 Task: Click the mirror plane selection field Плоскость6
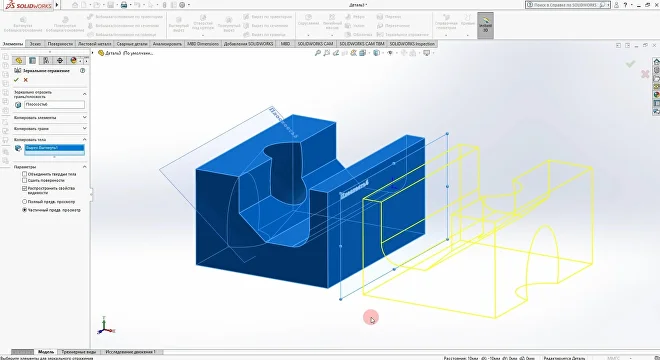pyautogui.click(x=54, y=104)
